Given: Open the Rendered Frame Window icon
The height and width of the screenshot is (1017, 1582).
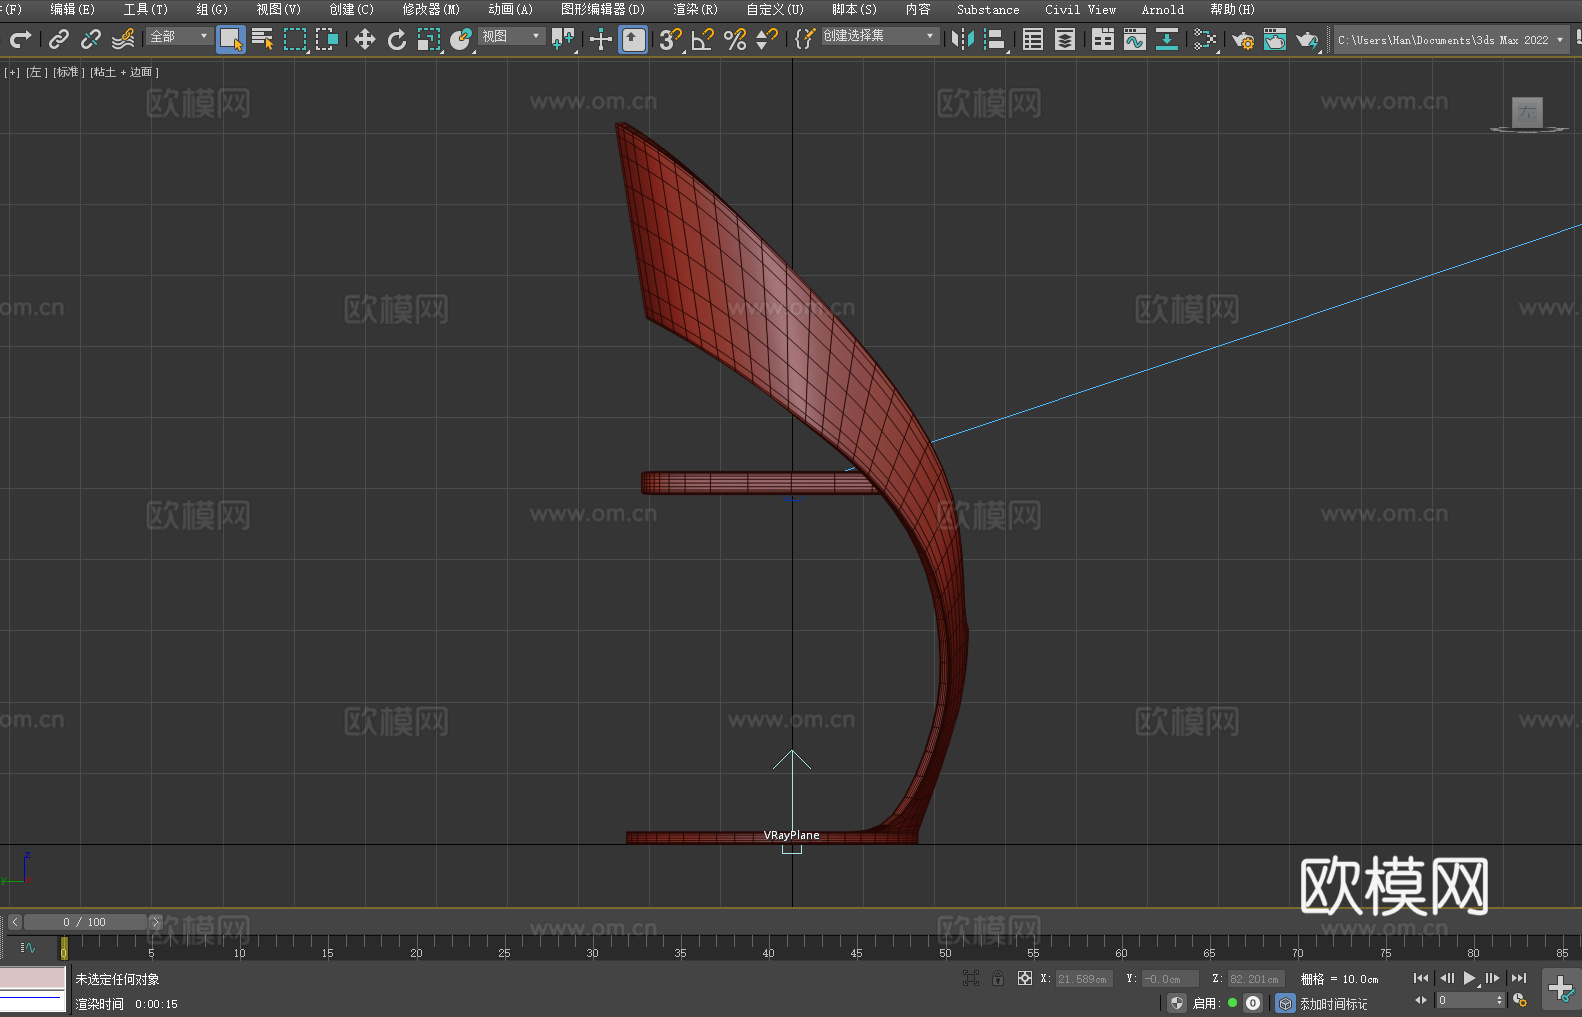Looking at the screenshot, I should (1275, 39).
